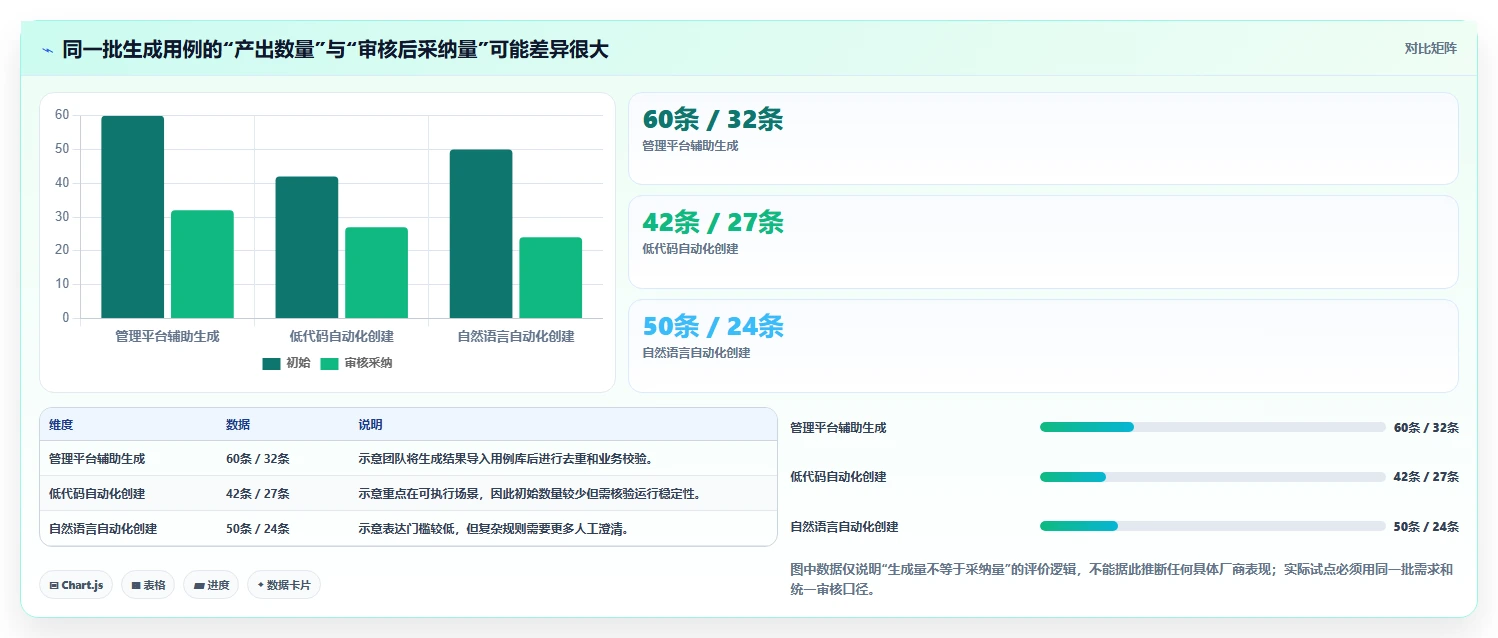The width and height of the screenshot is (1498, 638).
Task: Click the 数据卡片 tag chip
Action: pos(284,585)
